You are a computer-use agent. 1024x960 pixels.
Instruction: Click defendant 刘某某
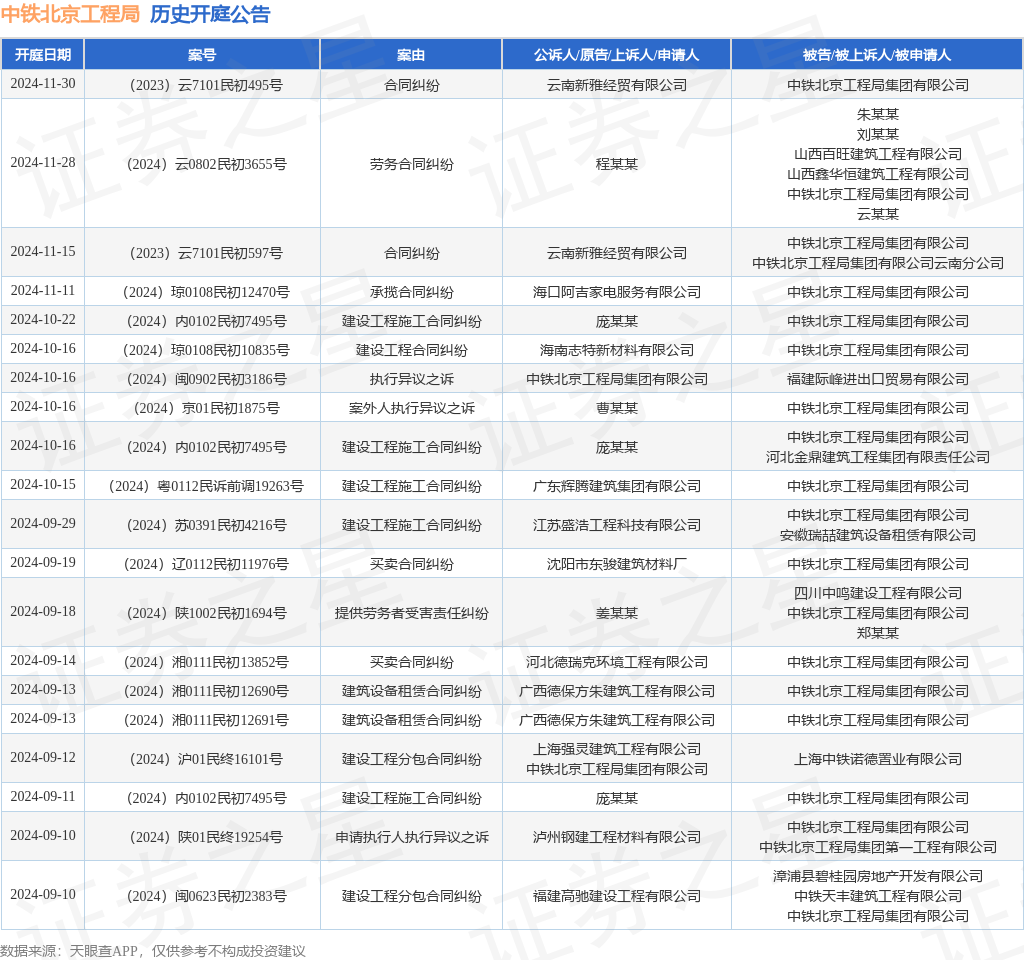[878, 135]
